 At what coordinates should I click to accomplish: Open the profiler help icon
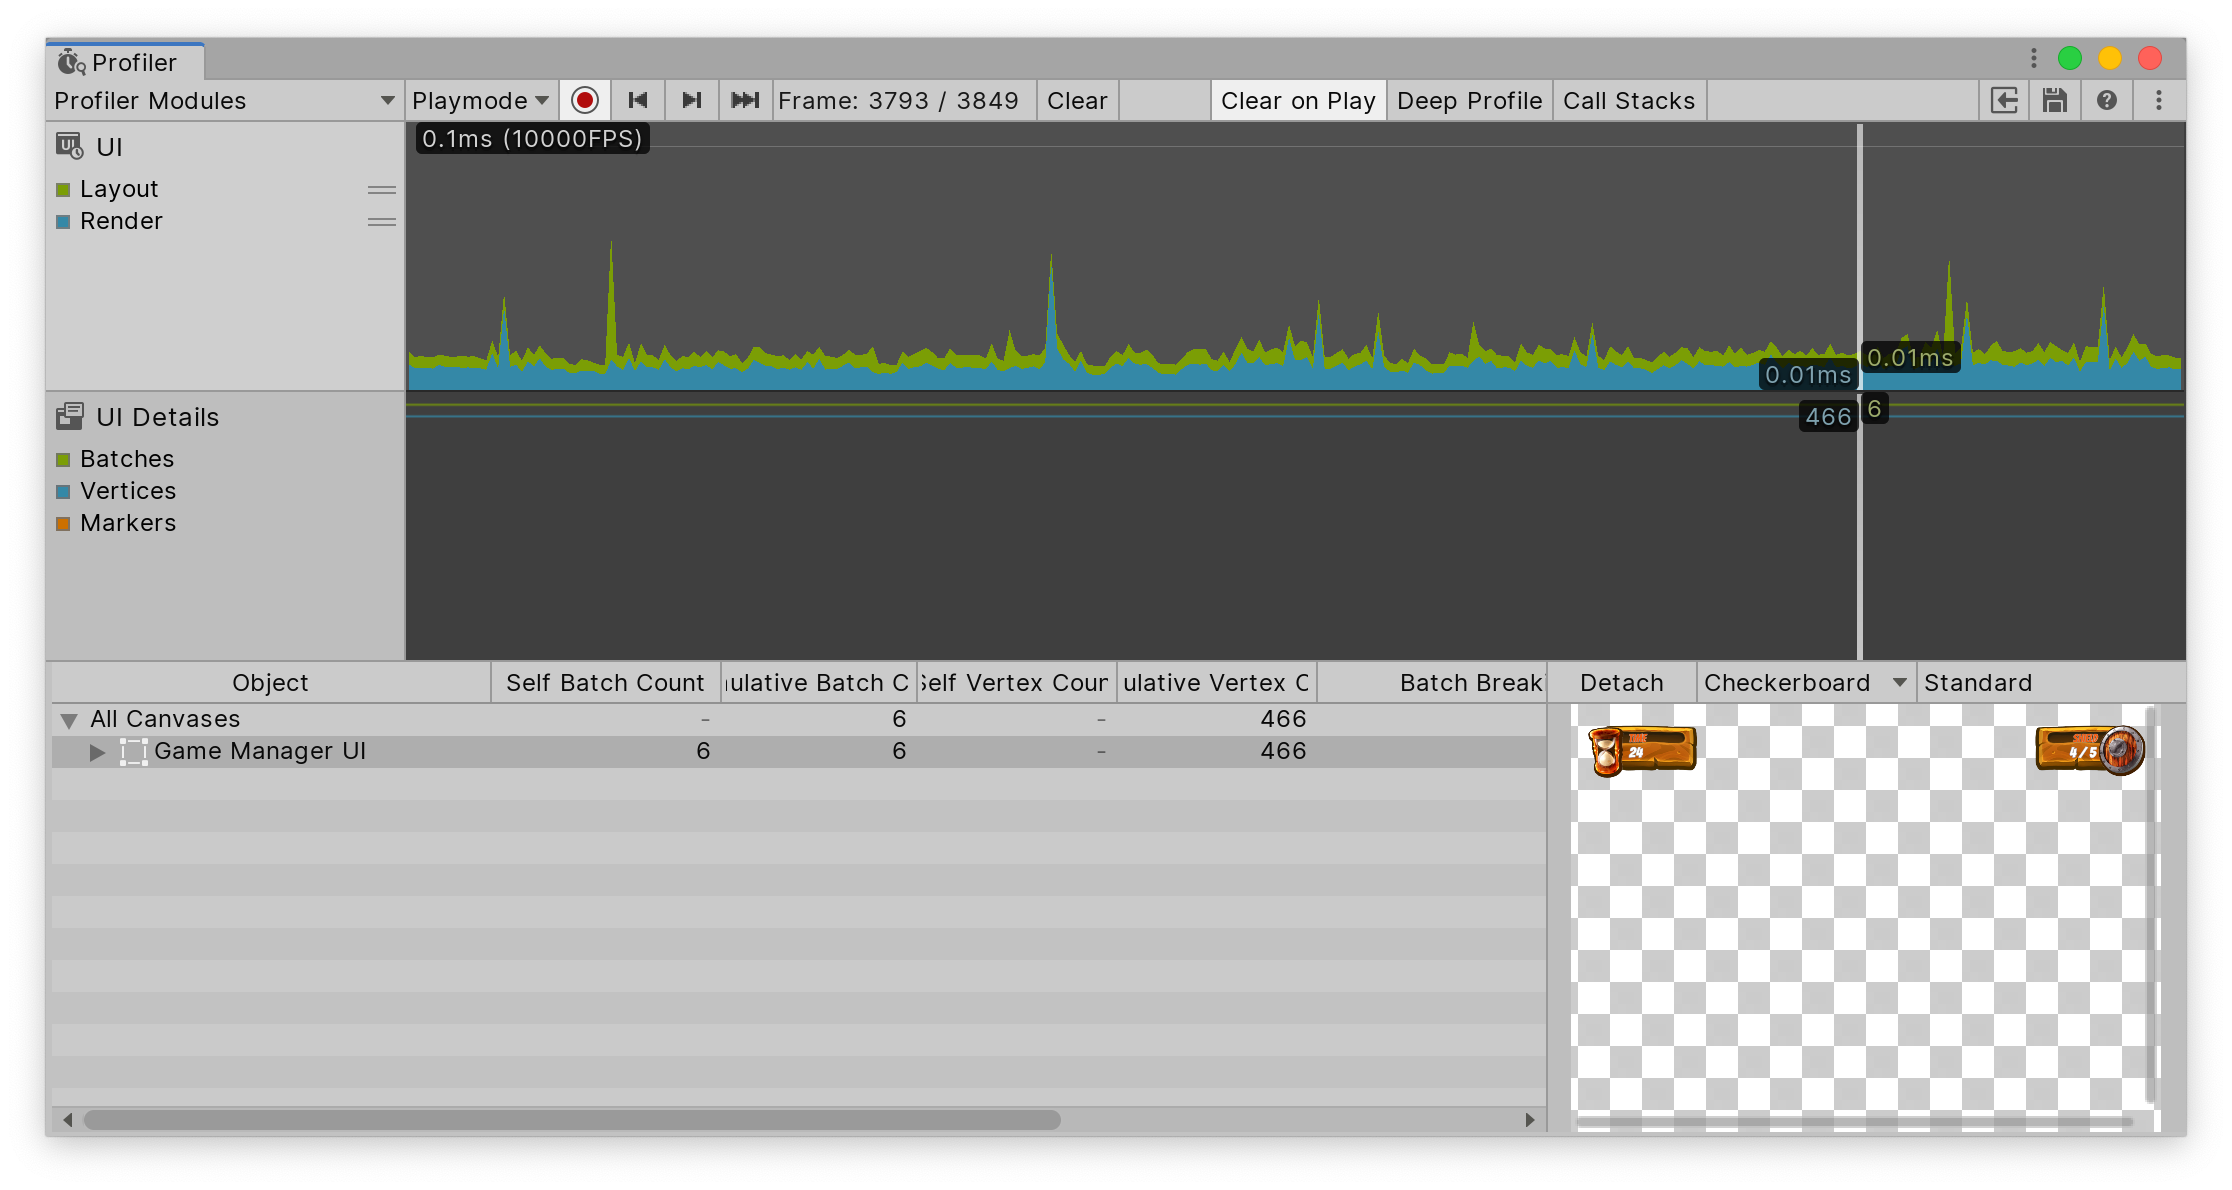click(2108, 100)
